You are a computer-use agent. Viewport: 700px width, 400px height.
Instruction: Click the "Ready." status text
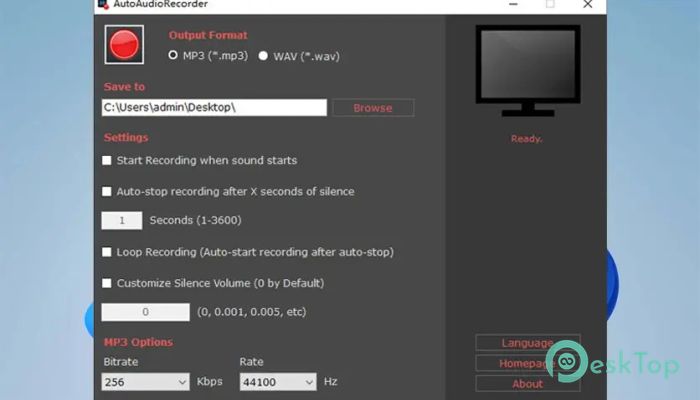coord(527,139)
